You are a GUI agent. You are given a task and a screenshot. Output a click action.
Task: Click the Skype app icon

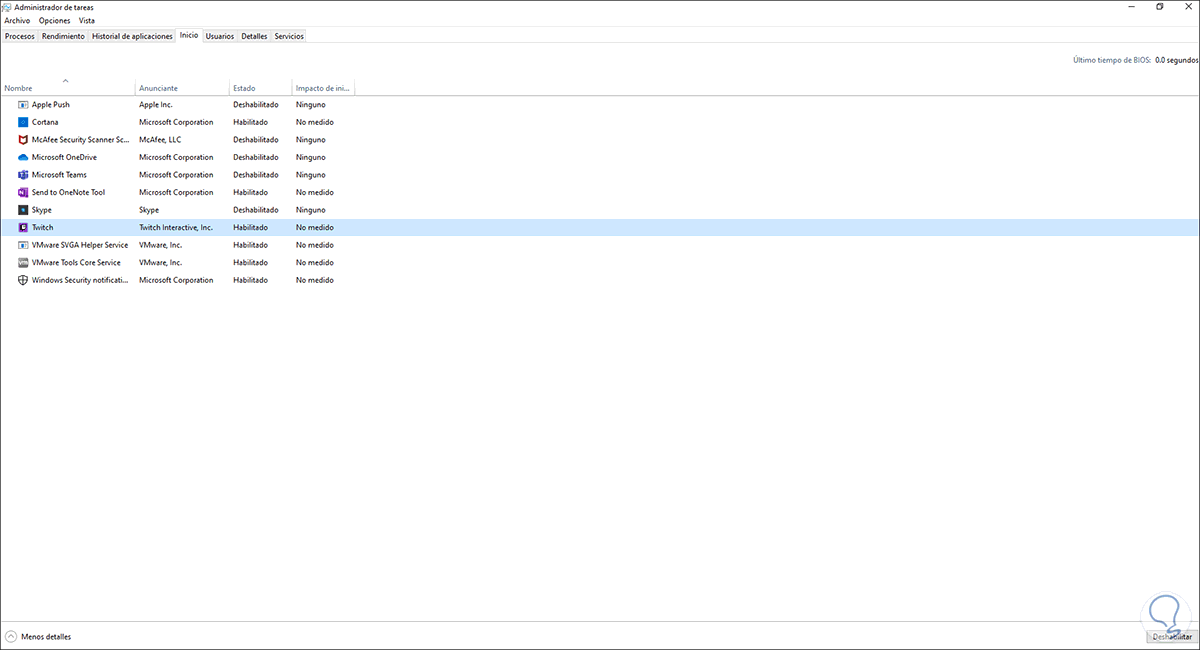[23, 210]
